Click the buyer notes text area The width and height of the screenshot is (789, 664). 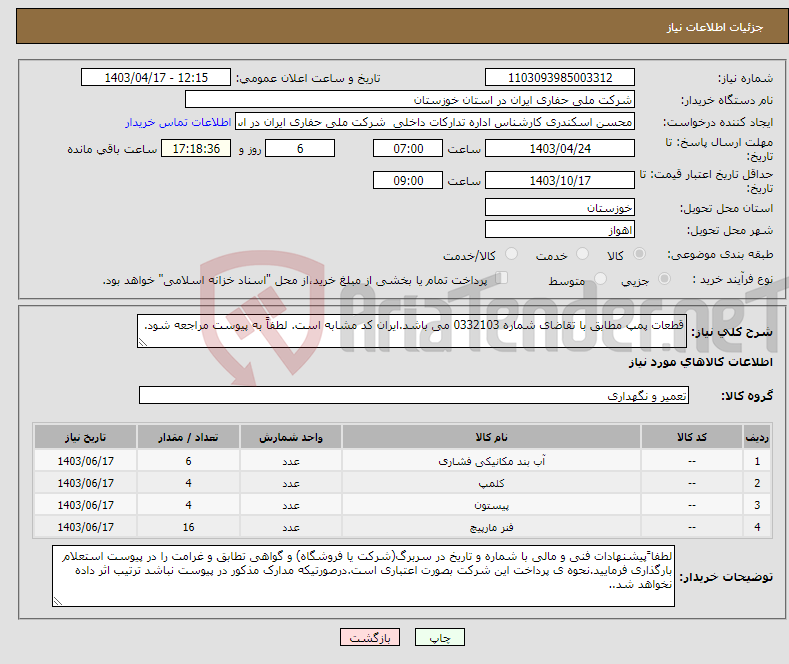pos(363,576)
